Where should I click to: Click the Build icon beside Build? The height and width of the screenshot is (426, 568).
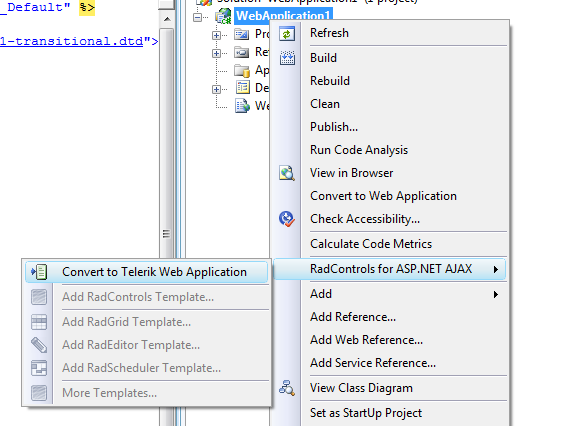(287, 58)
